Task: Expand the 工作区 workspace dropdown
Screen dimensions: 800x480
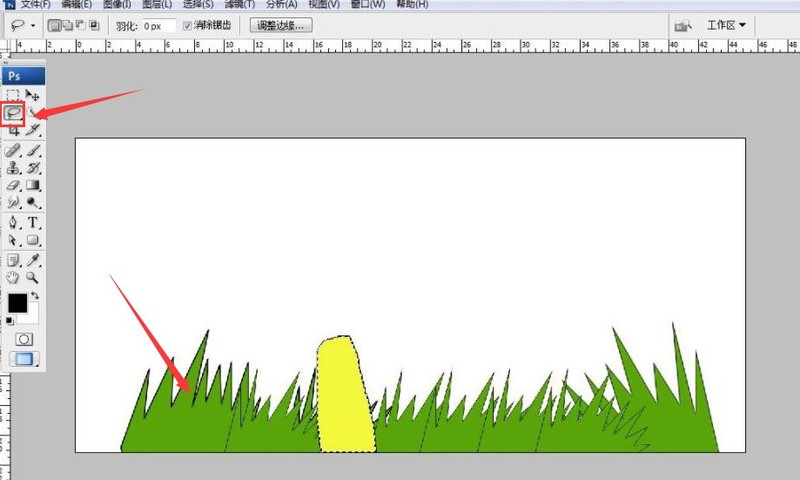Action: [726, 25]
